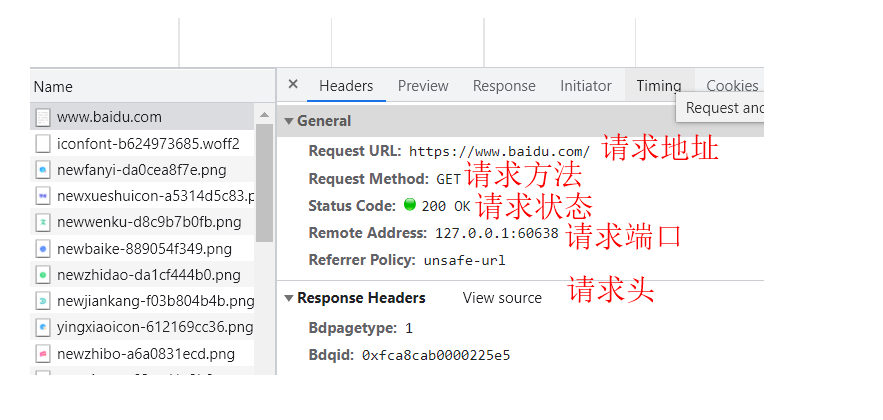The width and height of the screenshot is (883, 420).
Task: Select iconfont-b624973685.woff2 request
Action: click(142, 144)
